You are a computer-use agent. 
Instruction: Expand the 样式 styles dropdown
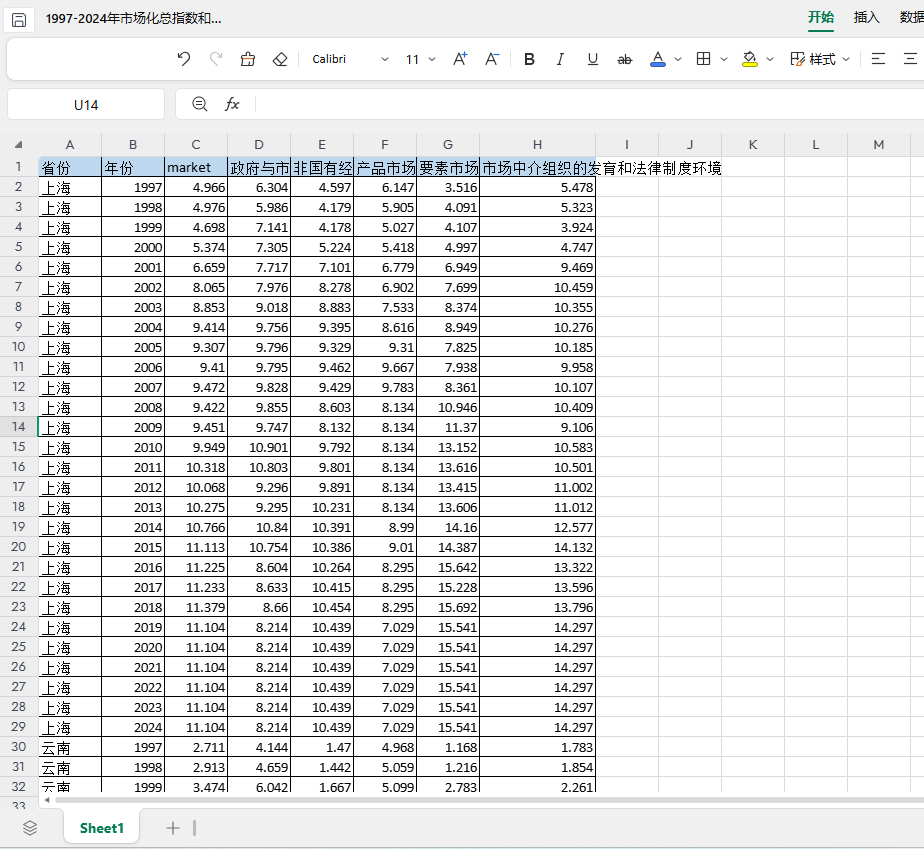(820, 59)
